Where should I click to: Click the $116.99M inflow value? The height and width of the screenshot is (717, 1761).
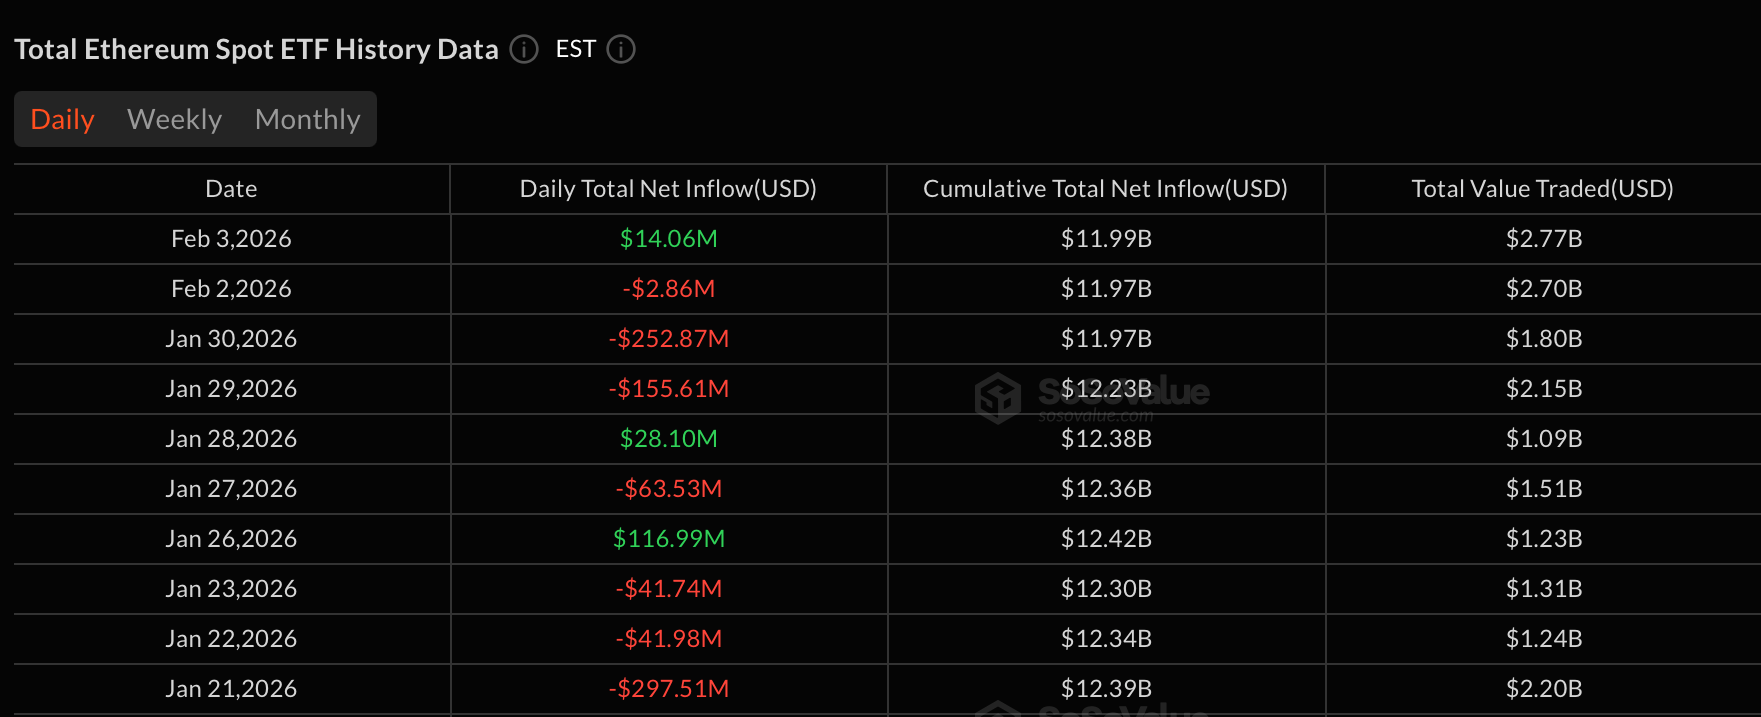click(668, 539)
